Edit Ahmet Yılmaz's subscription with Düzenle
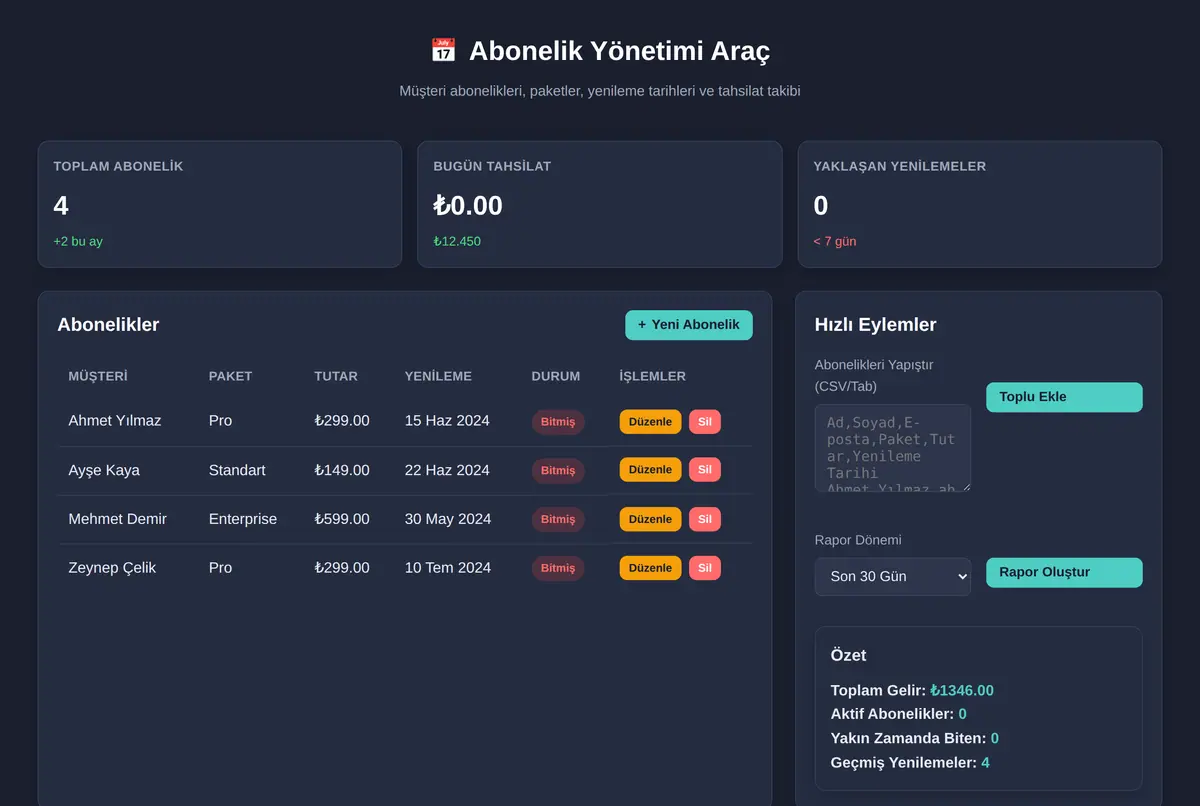The image size is (1200, 806). (650, 422)
